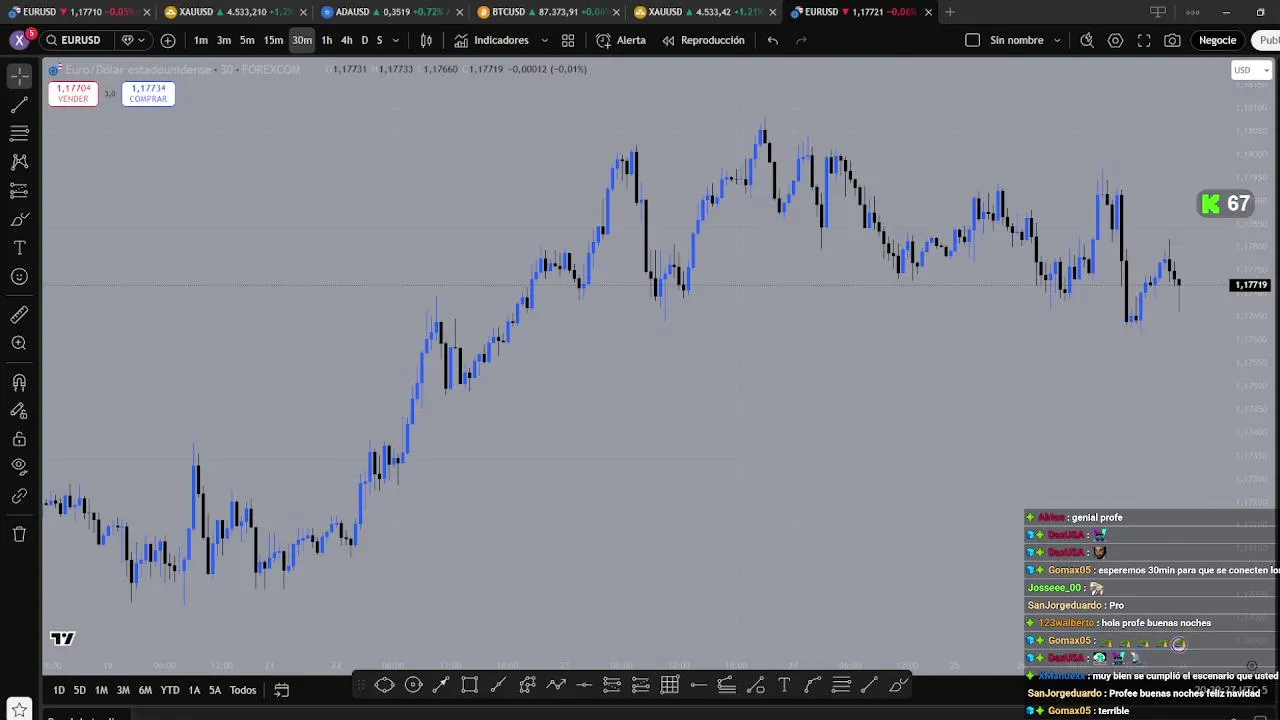Activate the zoom in tool
This screenshot has width=1280, height=720.
coord(19,343)
